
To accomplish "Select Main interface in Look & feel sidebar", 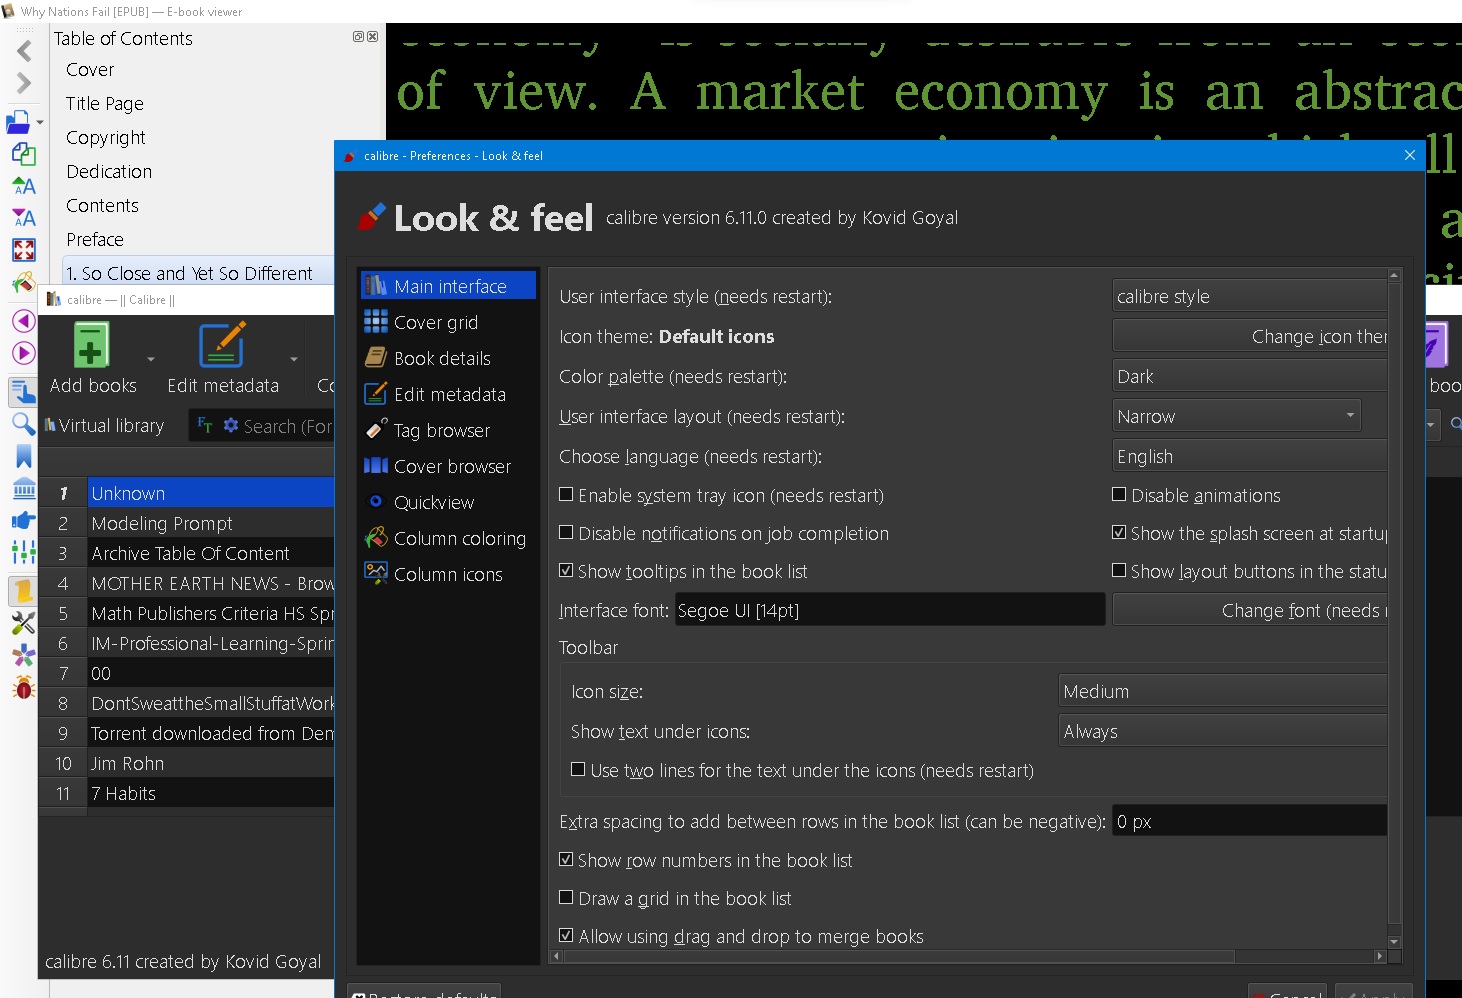I will coord(448,286).
